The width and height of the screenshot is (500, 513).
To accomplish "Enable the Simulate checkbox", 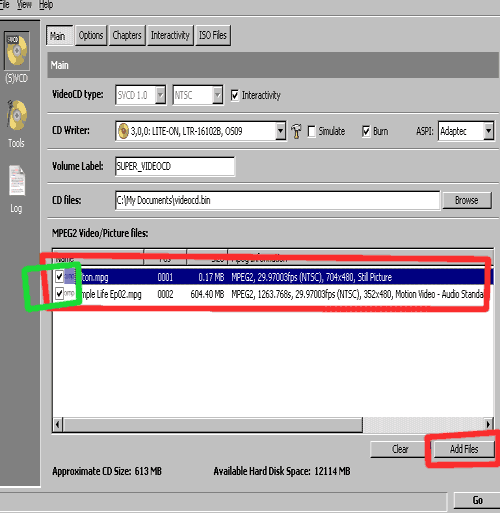I will (x=311, y=131).
